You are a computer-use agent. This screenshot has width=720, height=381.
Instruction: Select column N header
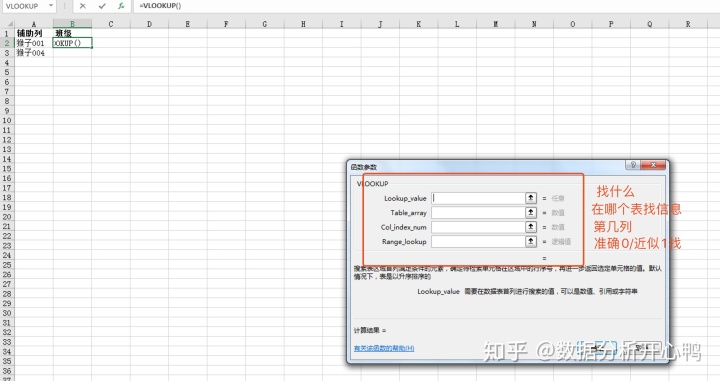(534, 24)
